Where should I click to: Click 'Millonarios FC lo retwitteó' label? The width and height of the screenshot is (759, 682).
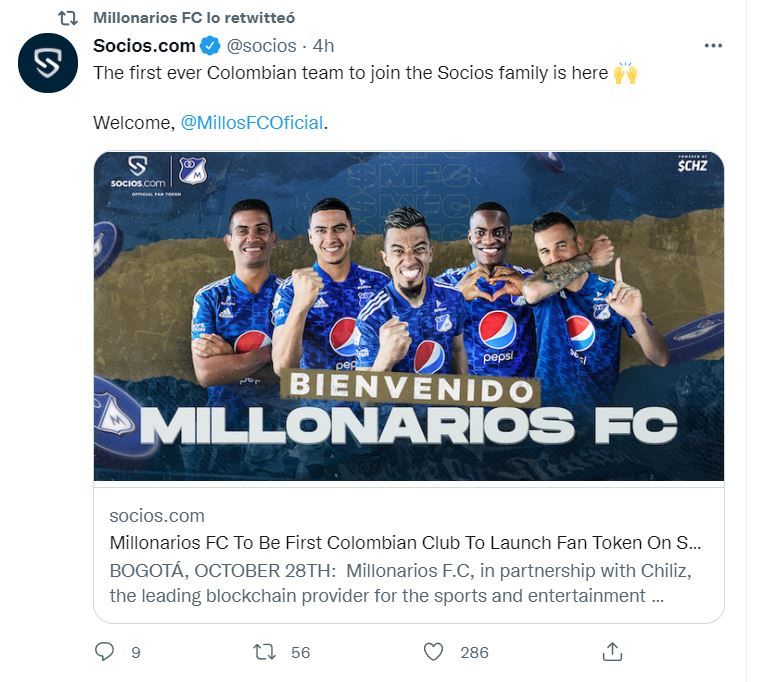pos(193,18)
